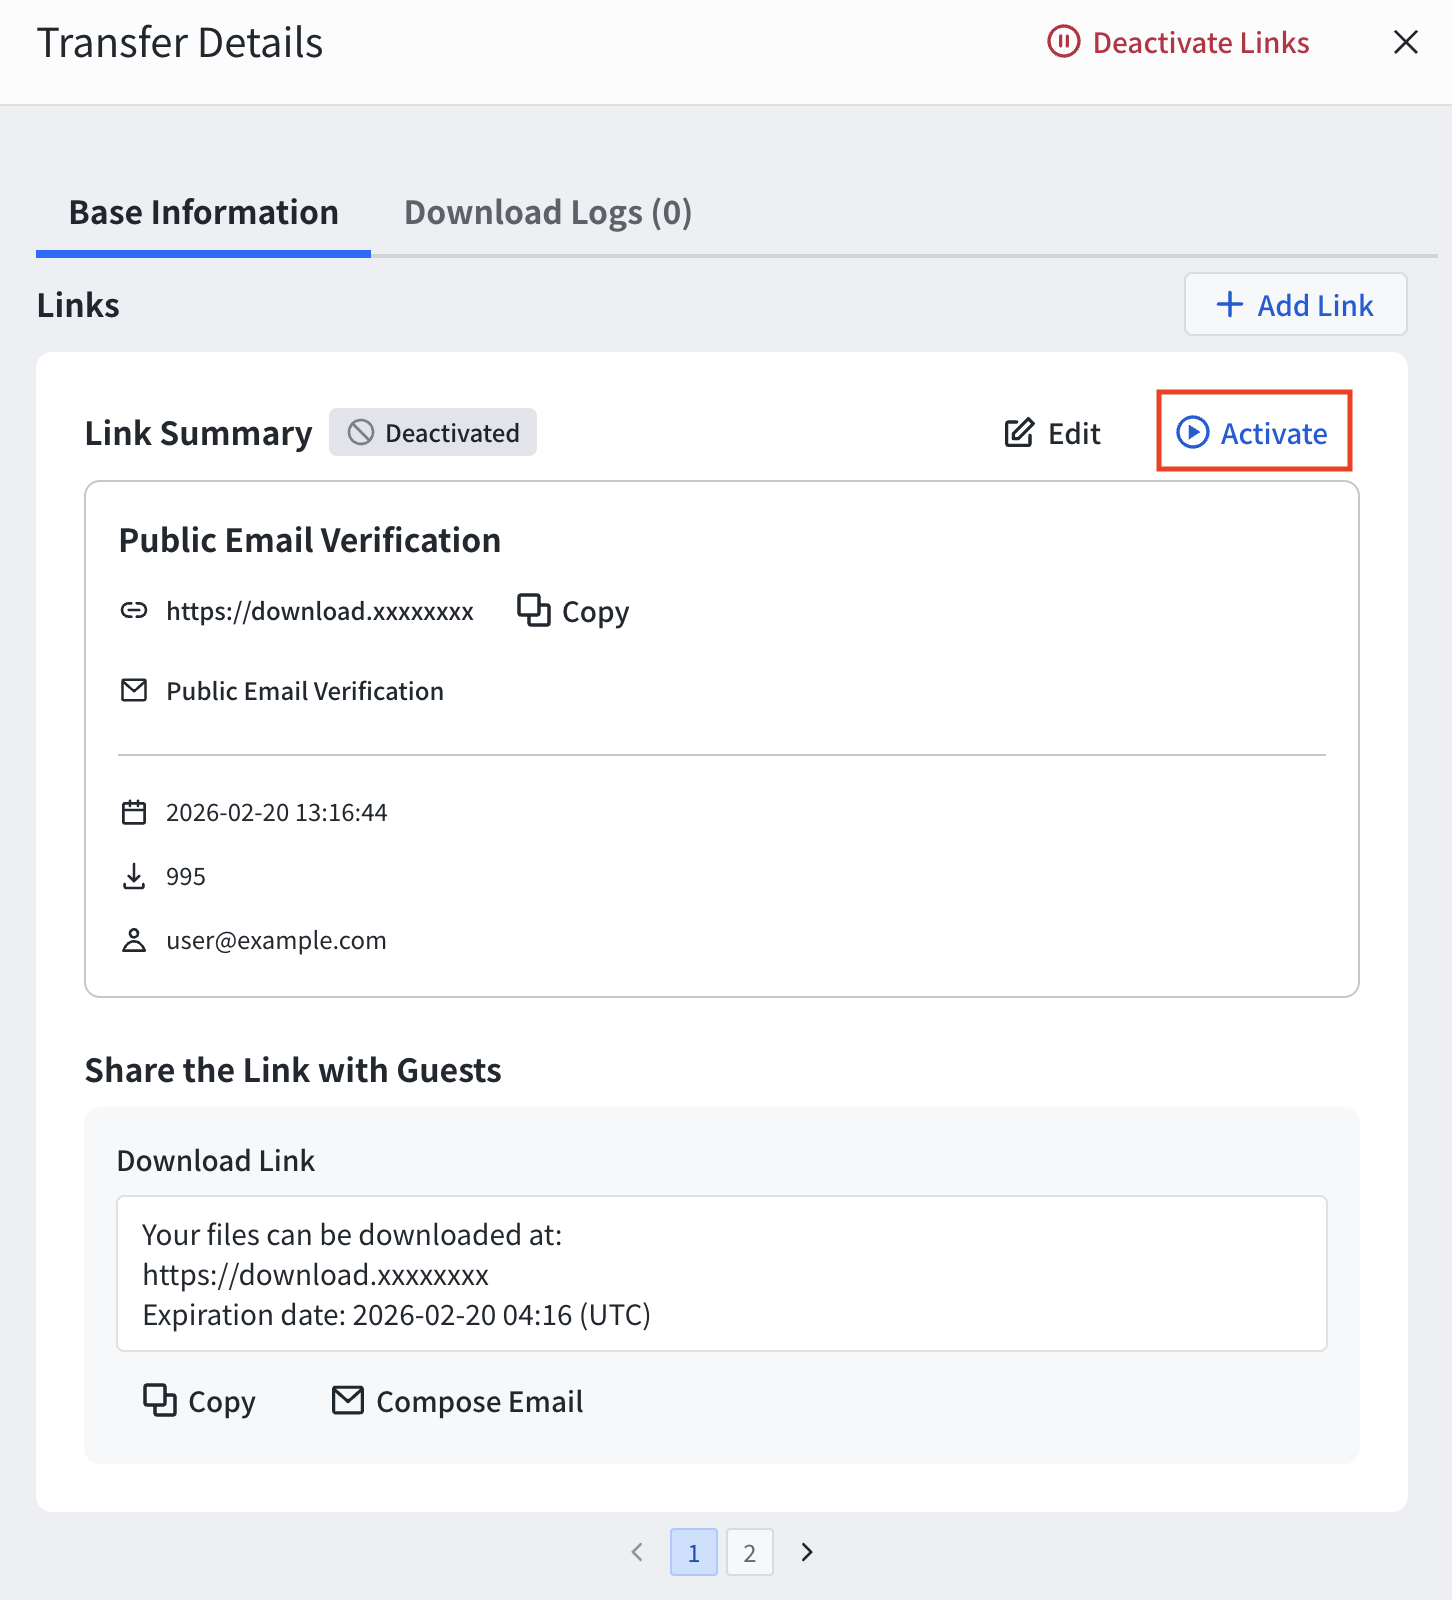Click the user icon beside user@example.com
Screen dimensions: 1452x1600
tap(134, 940)
